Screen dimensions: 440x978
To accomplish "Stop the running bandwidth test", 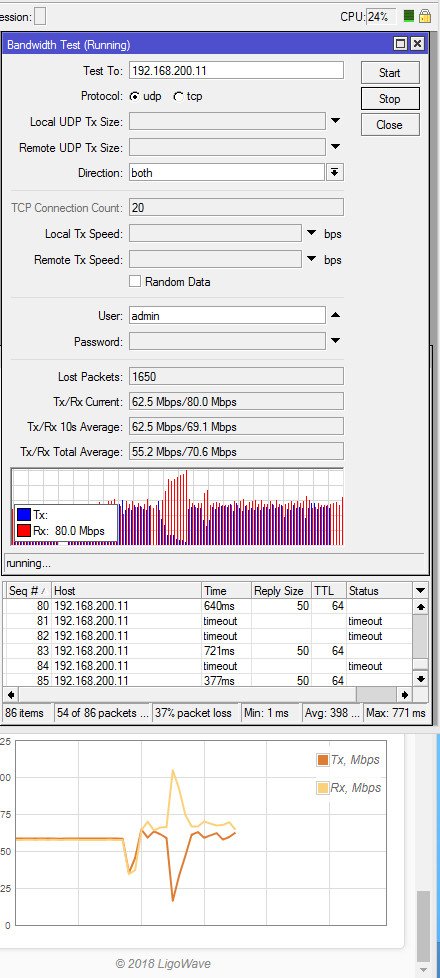I will tap(389, 99).
